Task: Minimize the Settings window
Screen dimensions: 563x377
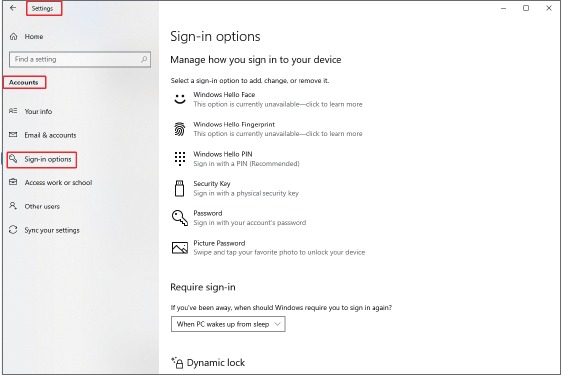Action: [503, 8]
